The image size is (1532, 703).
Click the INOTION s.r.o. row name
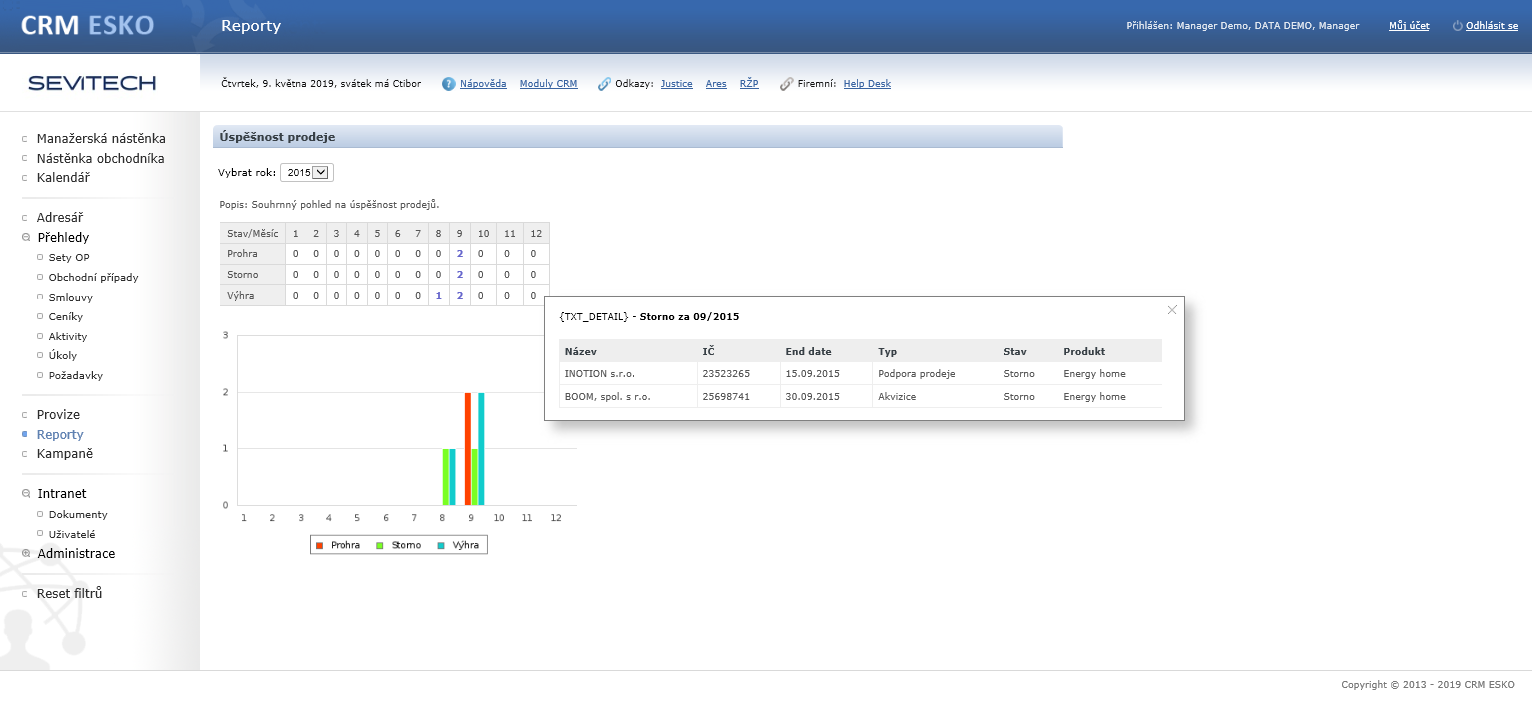pyautogui.click(x=600, y=374)
